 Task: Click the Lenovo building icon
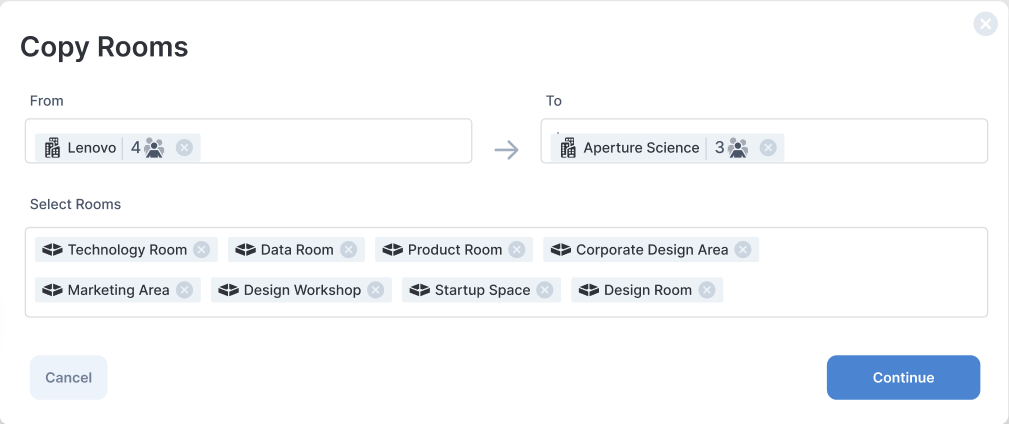pyautogui.click(x=52, y=148)
